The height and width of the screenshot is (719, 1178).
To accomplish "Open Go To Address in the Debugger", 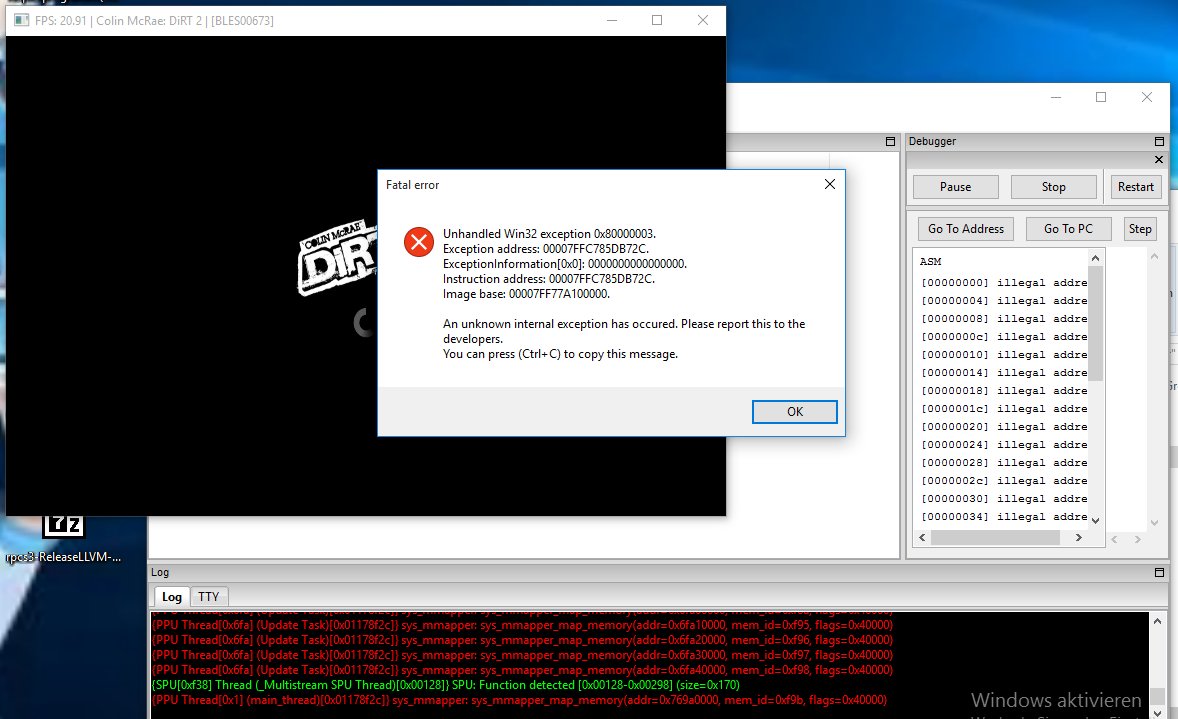I will [x=965, y=229].
